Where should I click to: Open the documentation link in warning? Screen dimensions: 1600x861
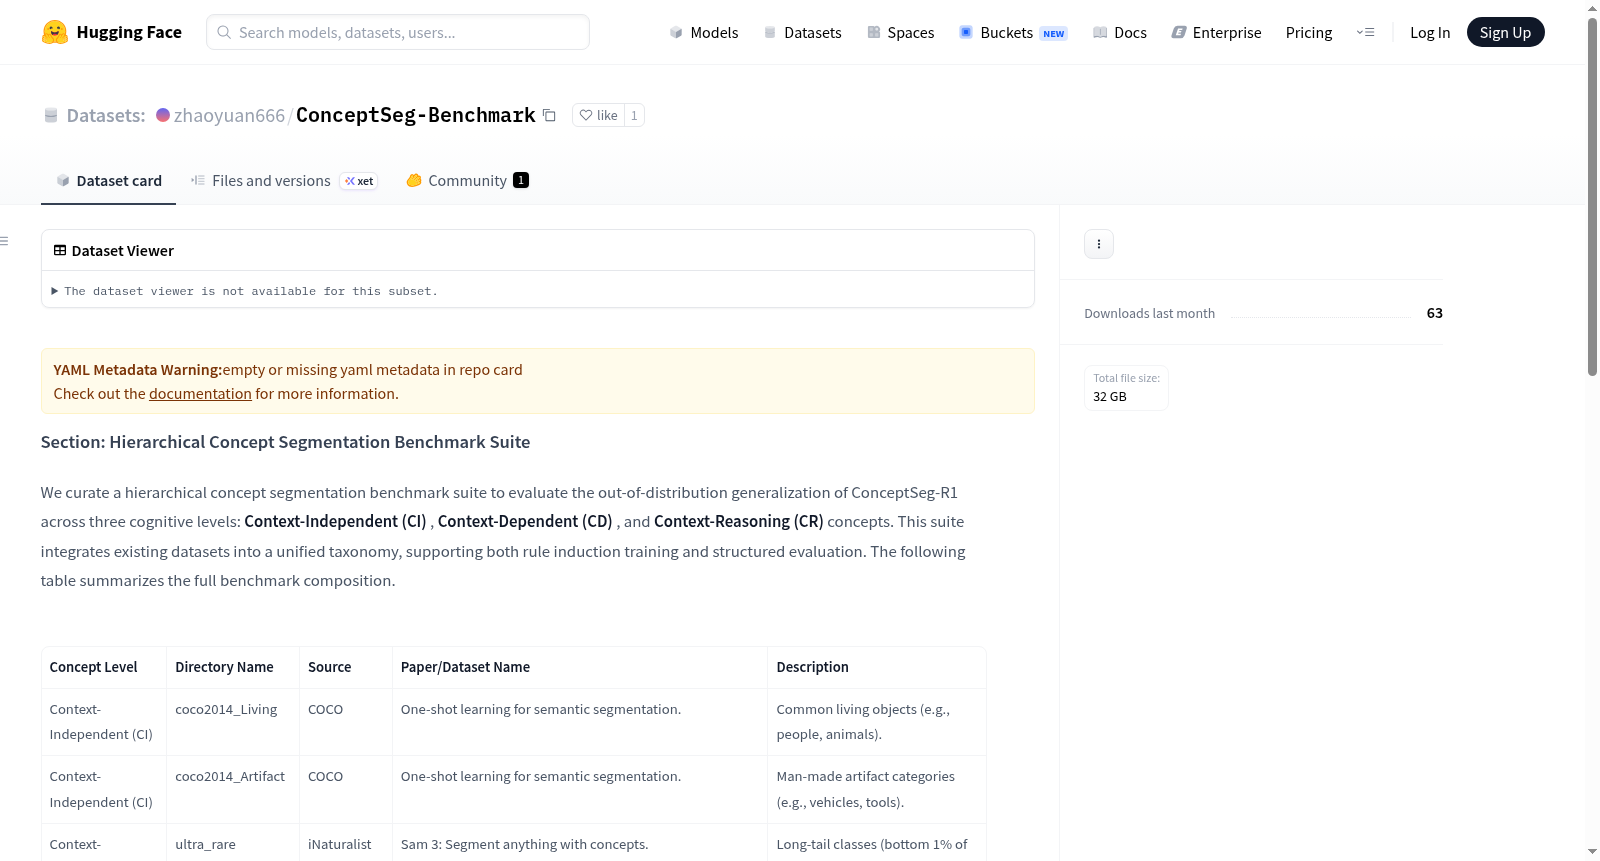coord(200,394)
